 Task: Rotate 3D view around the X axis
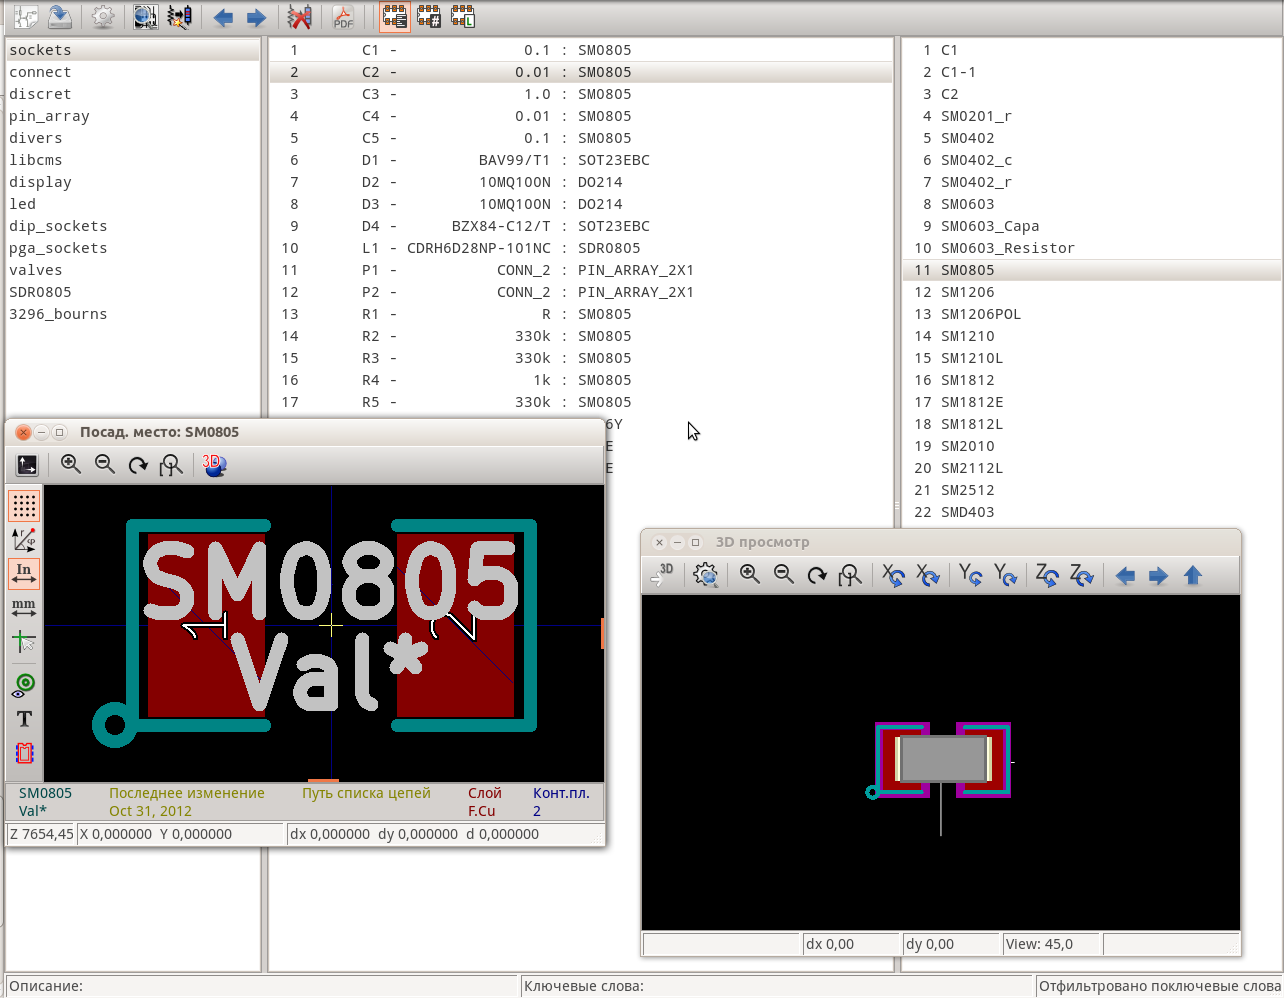(893, 575)
